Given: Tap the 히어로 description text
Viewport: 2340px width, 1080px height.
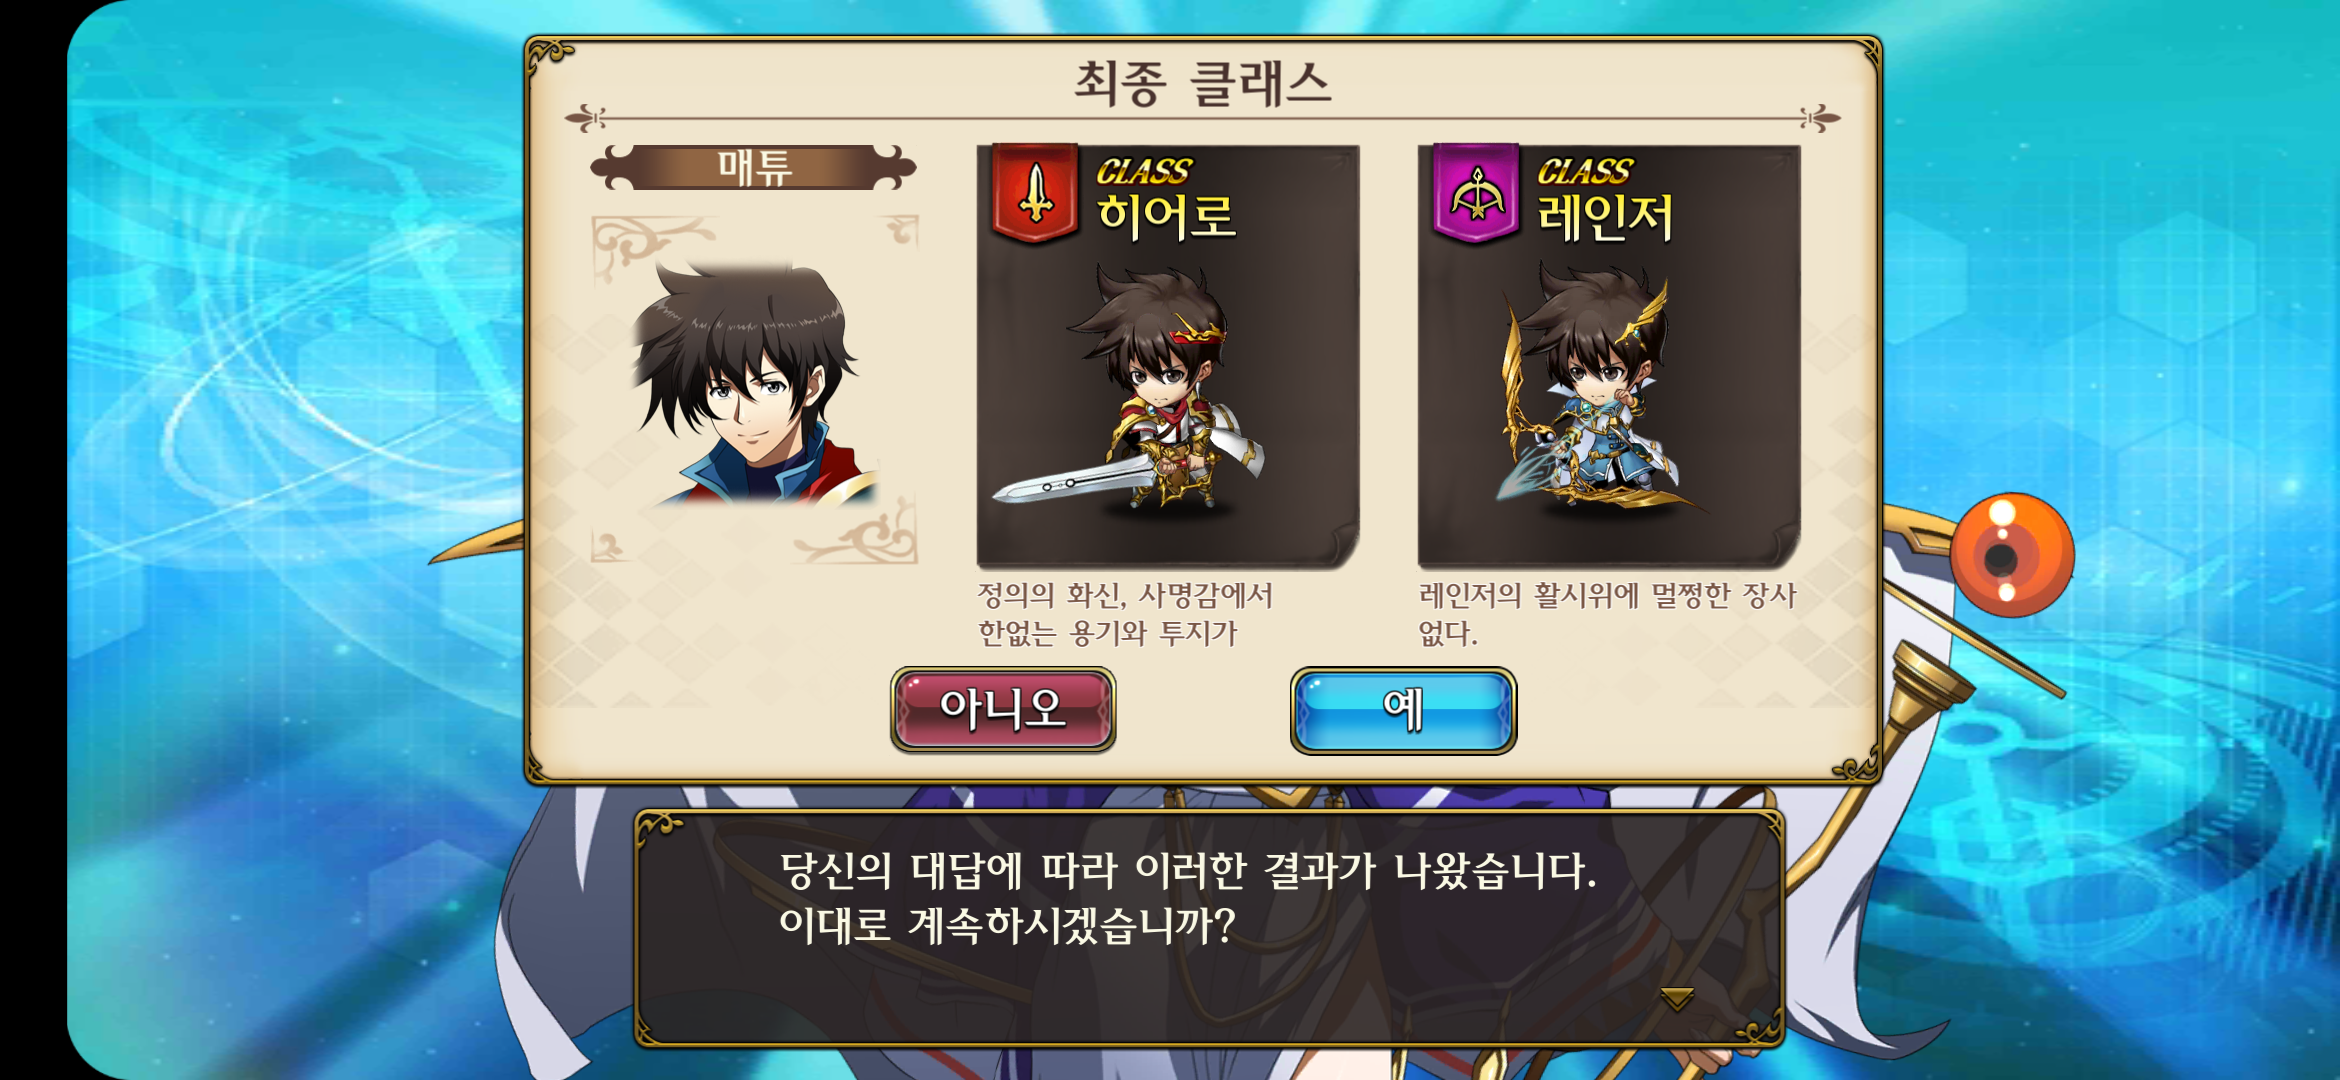Looking at the screenshot, I should 1125,614.
